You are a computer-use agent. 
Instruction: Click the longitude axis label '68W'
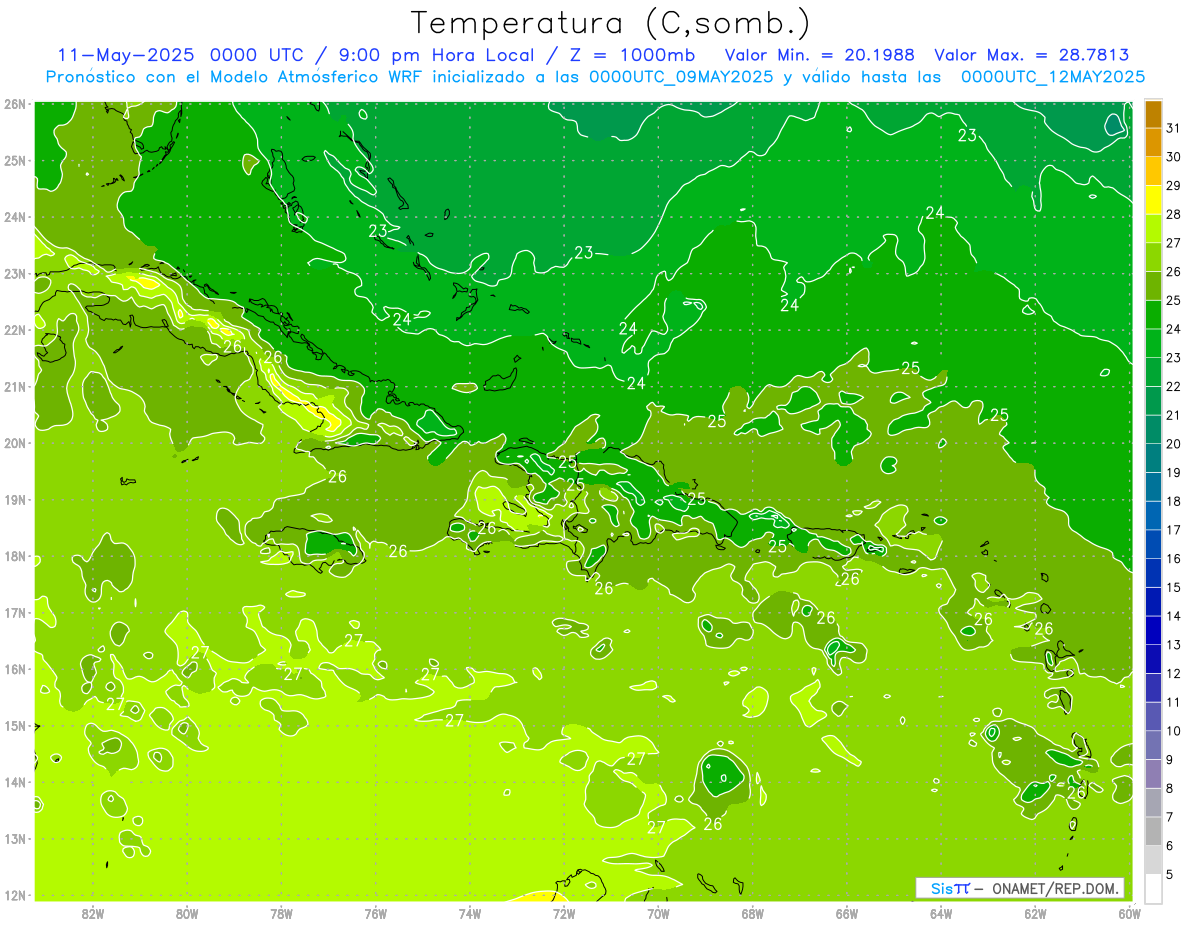(x=753, y=913)
